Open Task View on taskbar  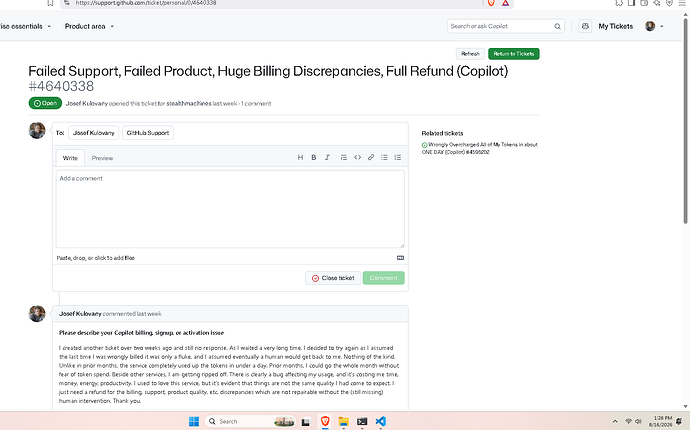tap(306, 422)
